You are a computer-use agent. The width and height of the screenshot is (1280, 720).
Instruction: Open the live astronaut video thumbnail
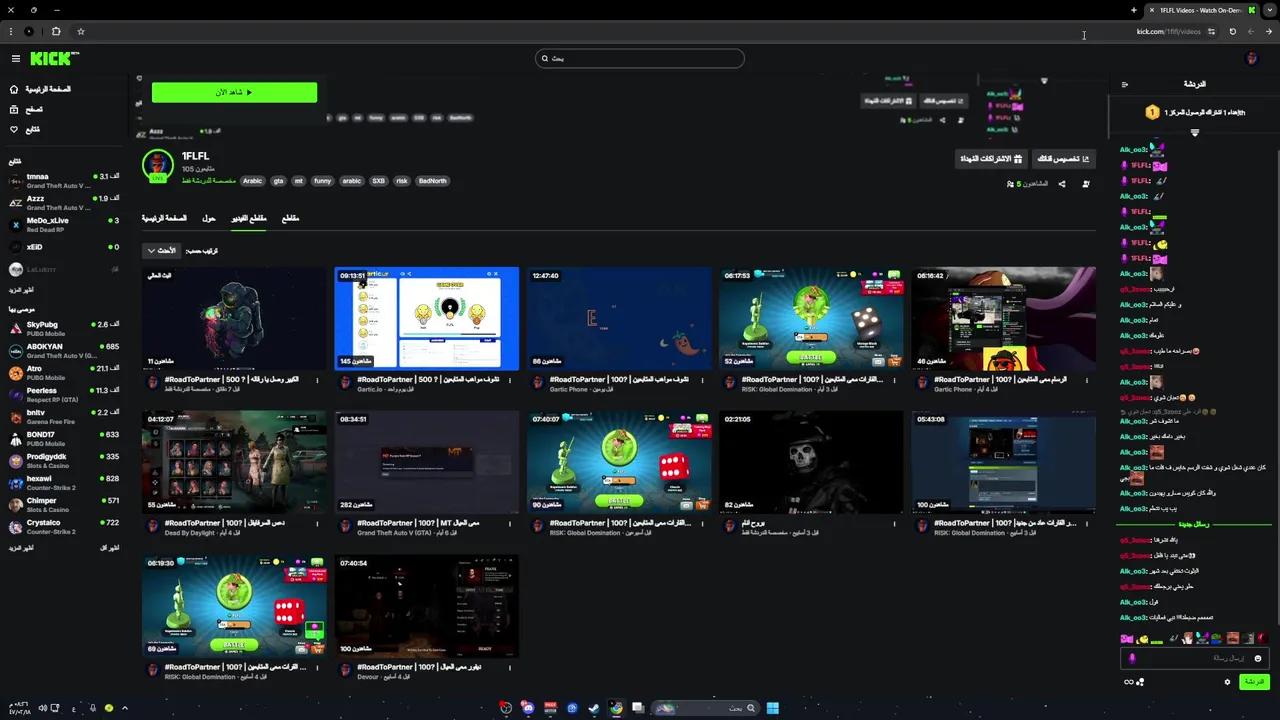(x=234, y=318)
